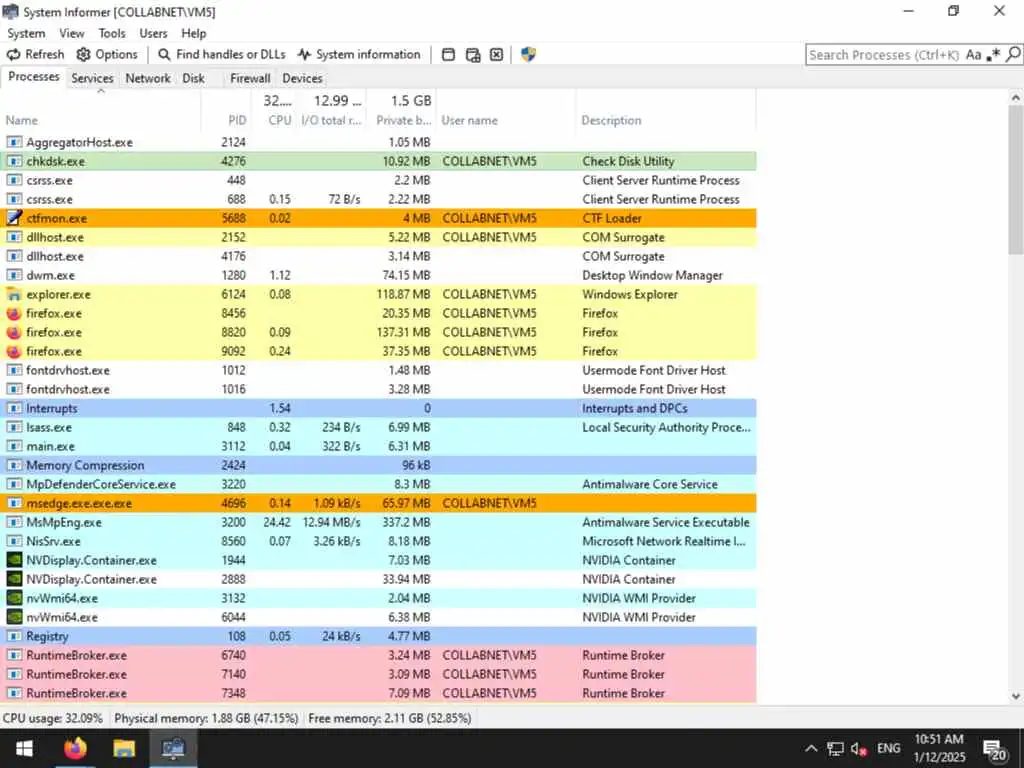Click firefox.exe icon with PID 8820

(14, 332)
